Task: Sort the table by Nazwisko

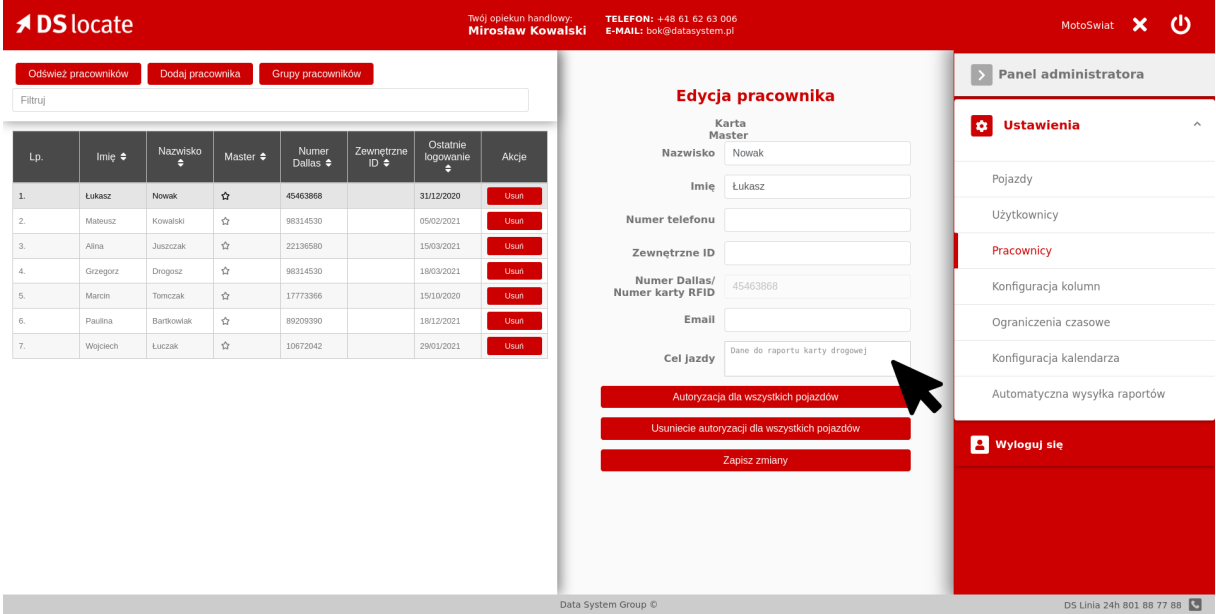Action: (180, 163)
